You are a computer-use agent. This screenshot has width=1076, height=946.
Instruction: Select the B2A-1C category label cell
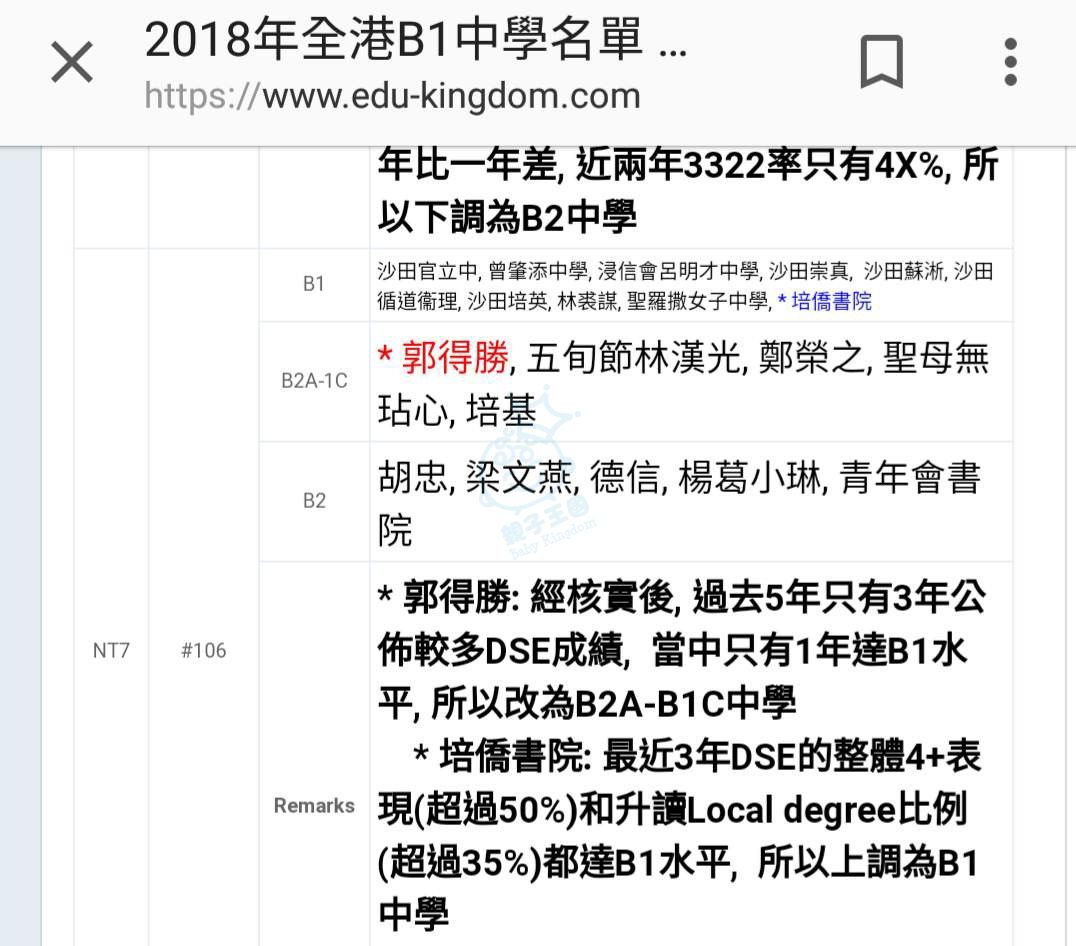click(314, 381)
